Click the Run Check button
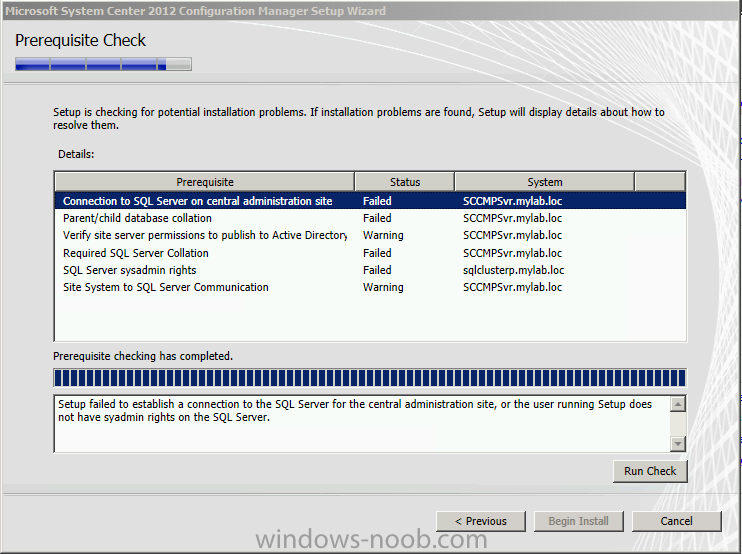 (x=650, y=471)
